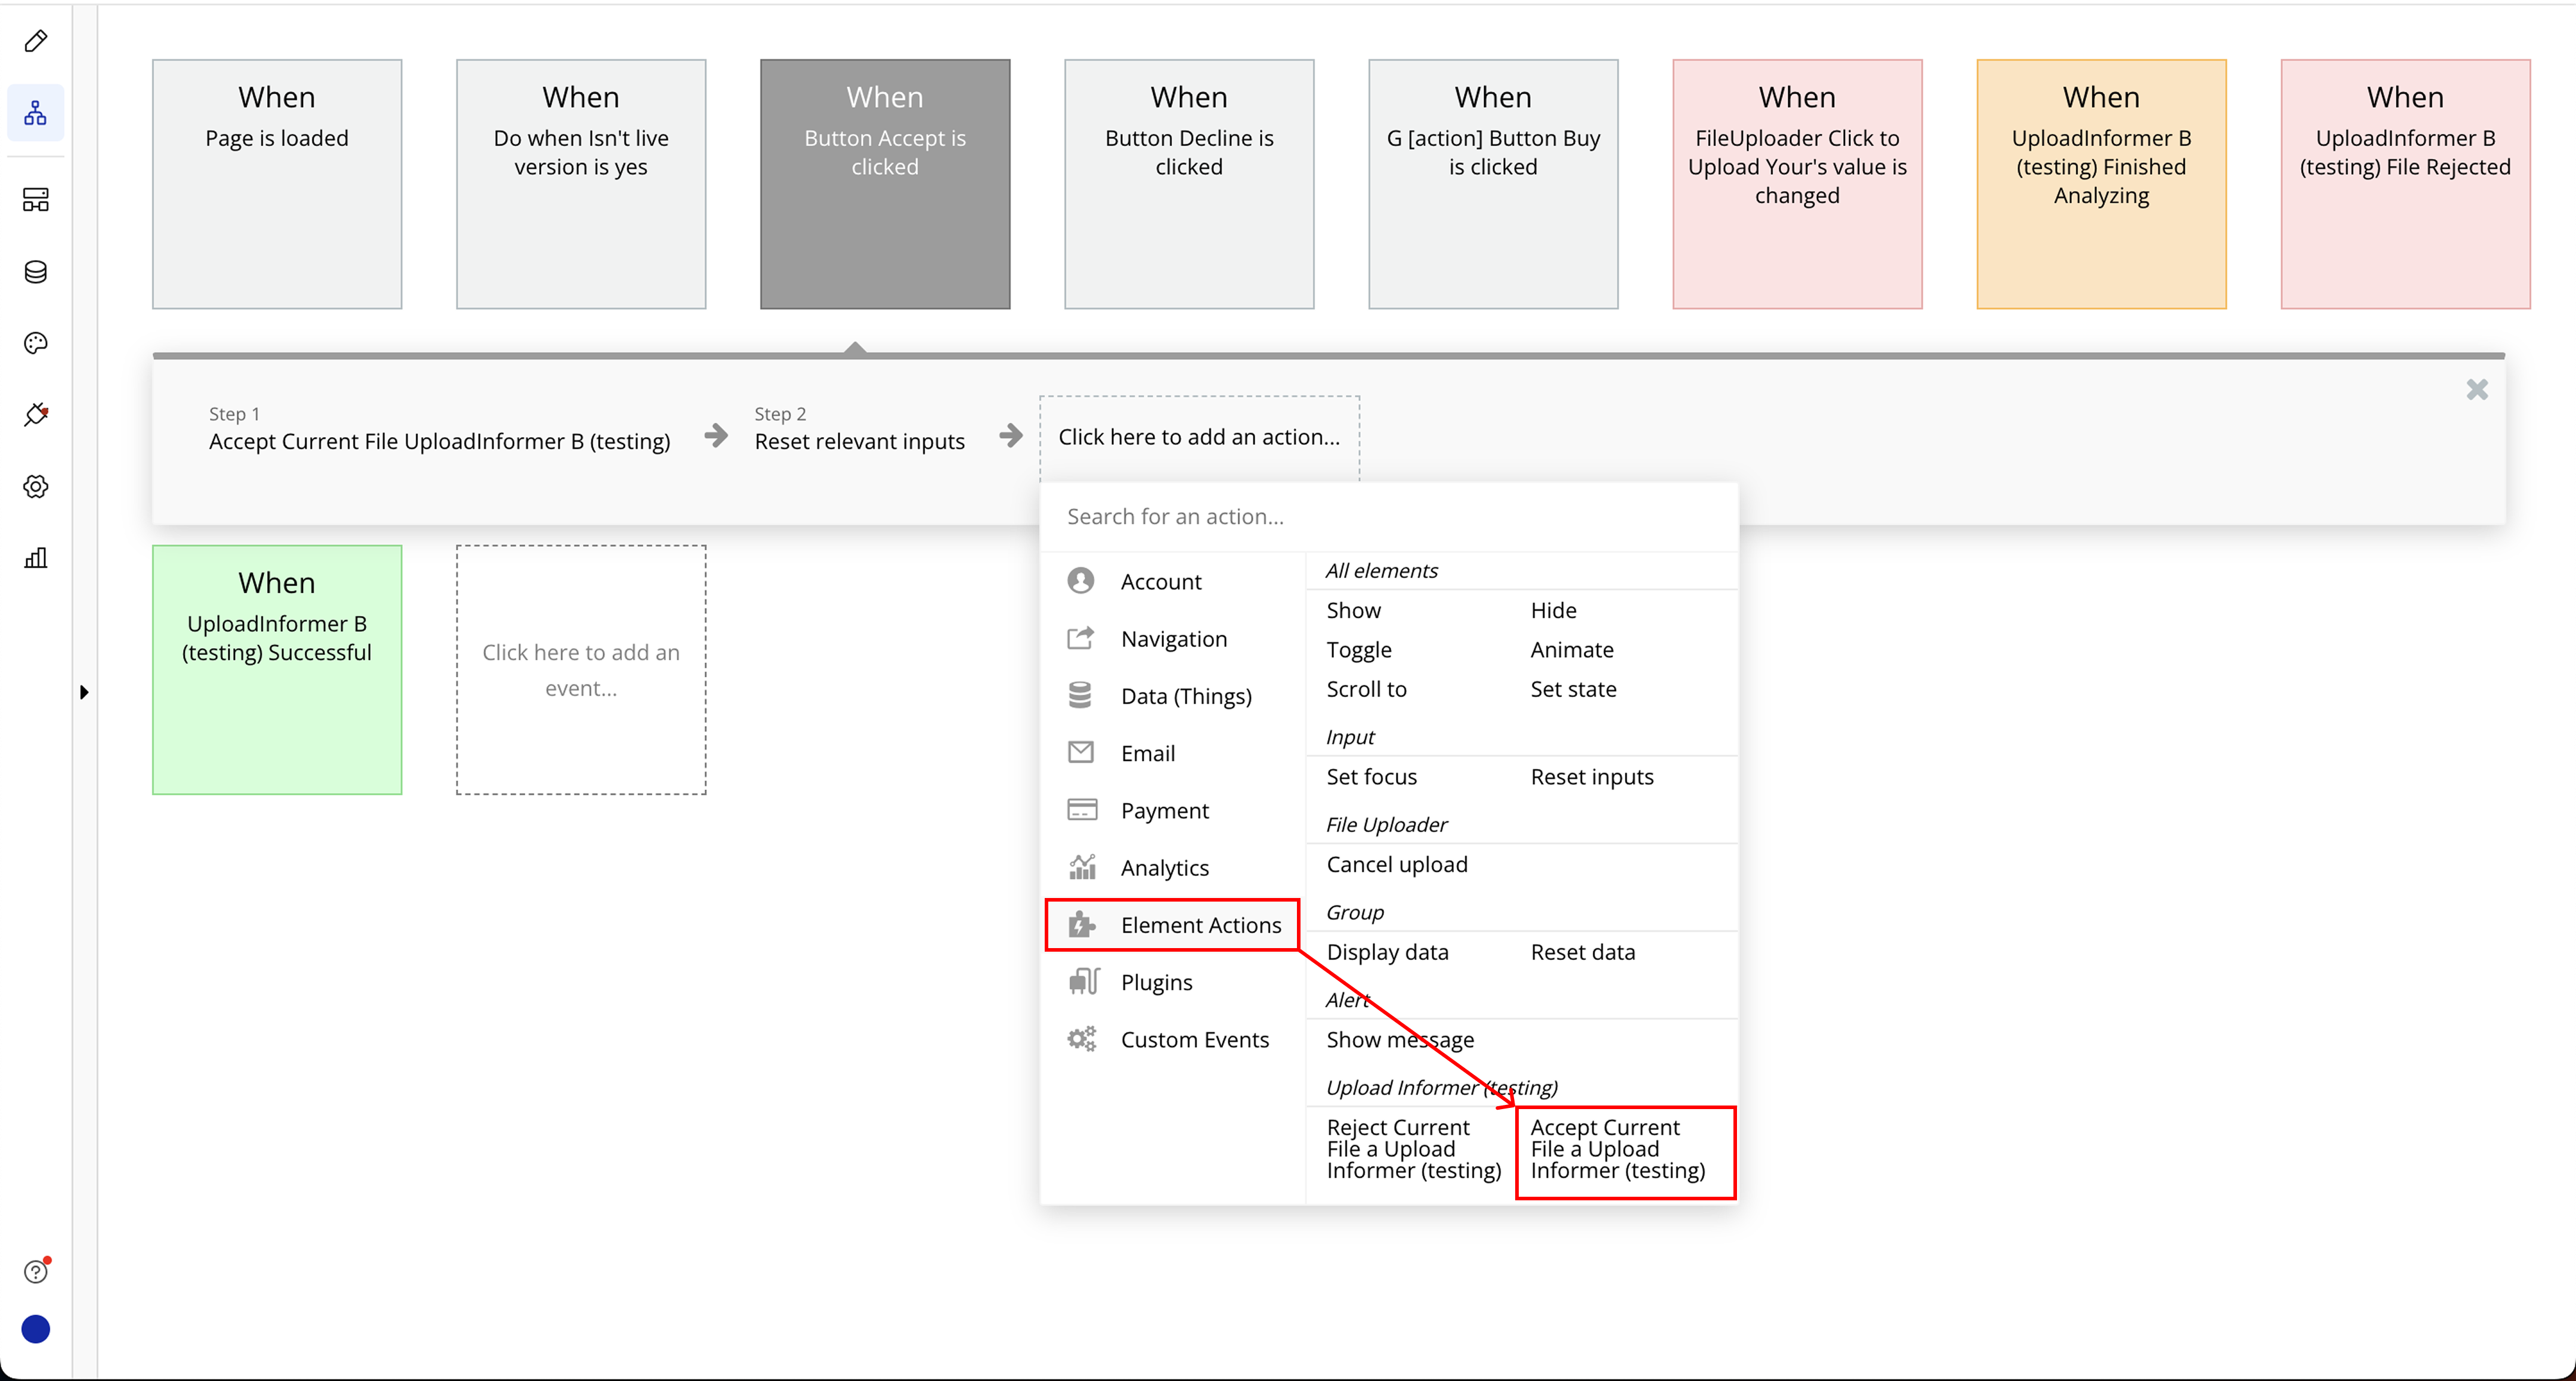Open the Logs bar chart icon
The width and height of the screenshot is (2576, 1381).
tap(36, 558)
